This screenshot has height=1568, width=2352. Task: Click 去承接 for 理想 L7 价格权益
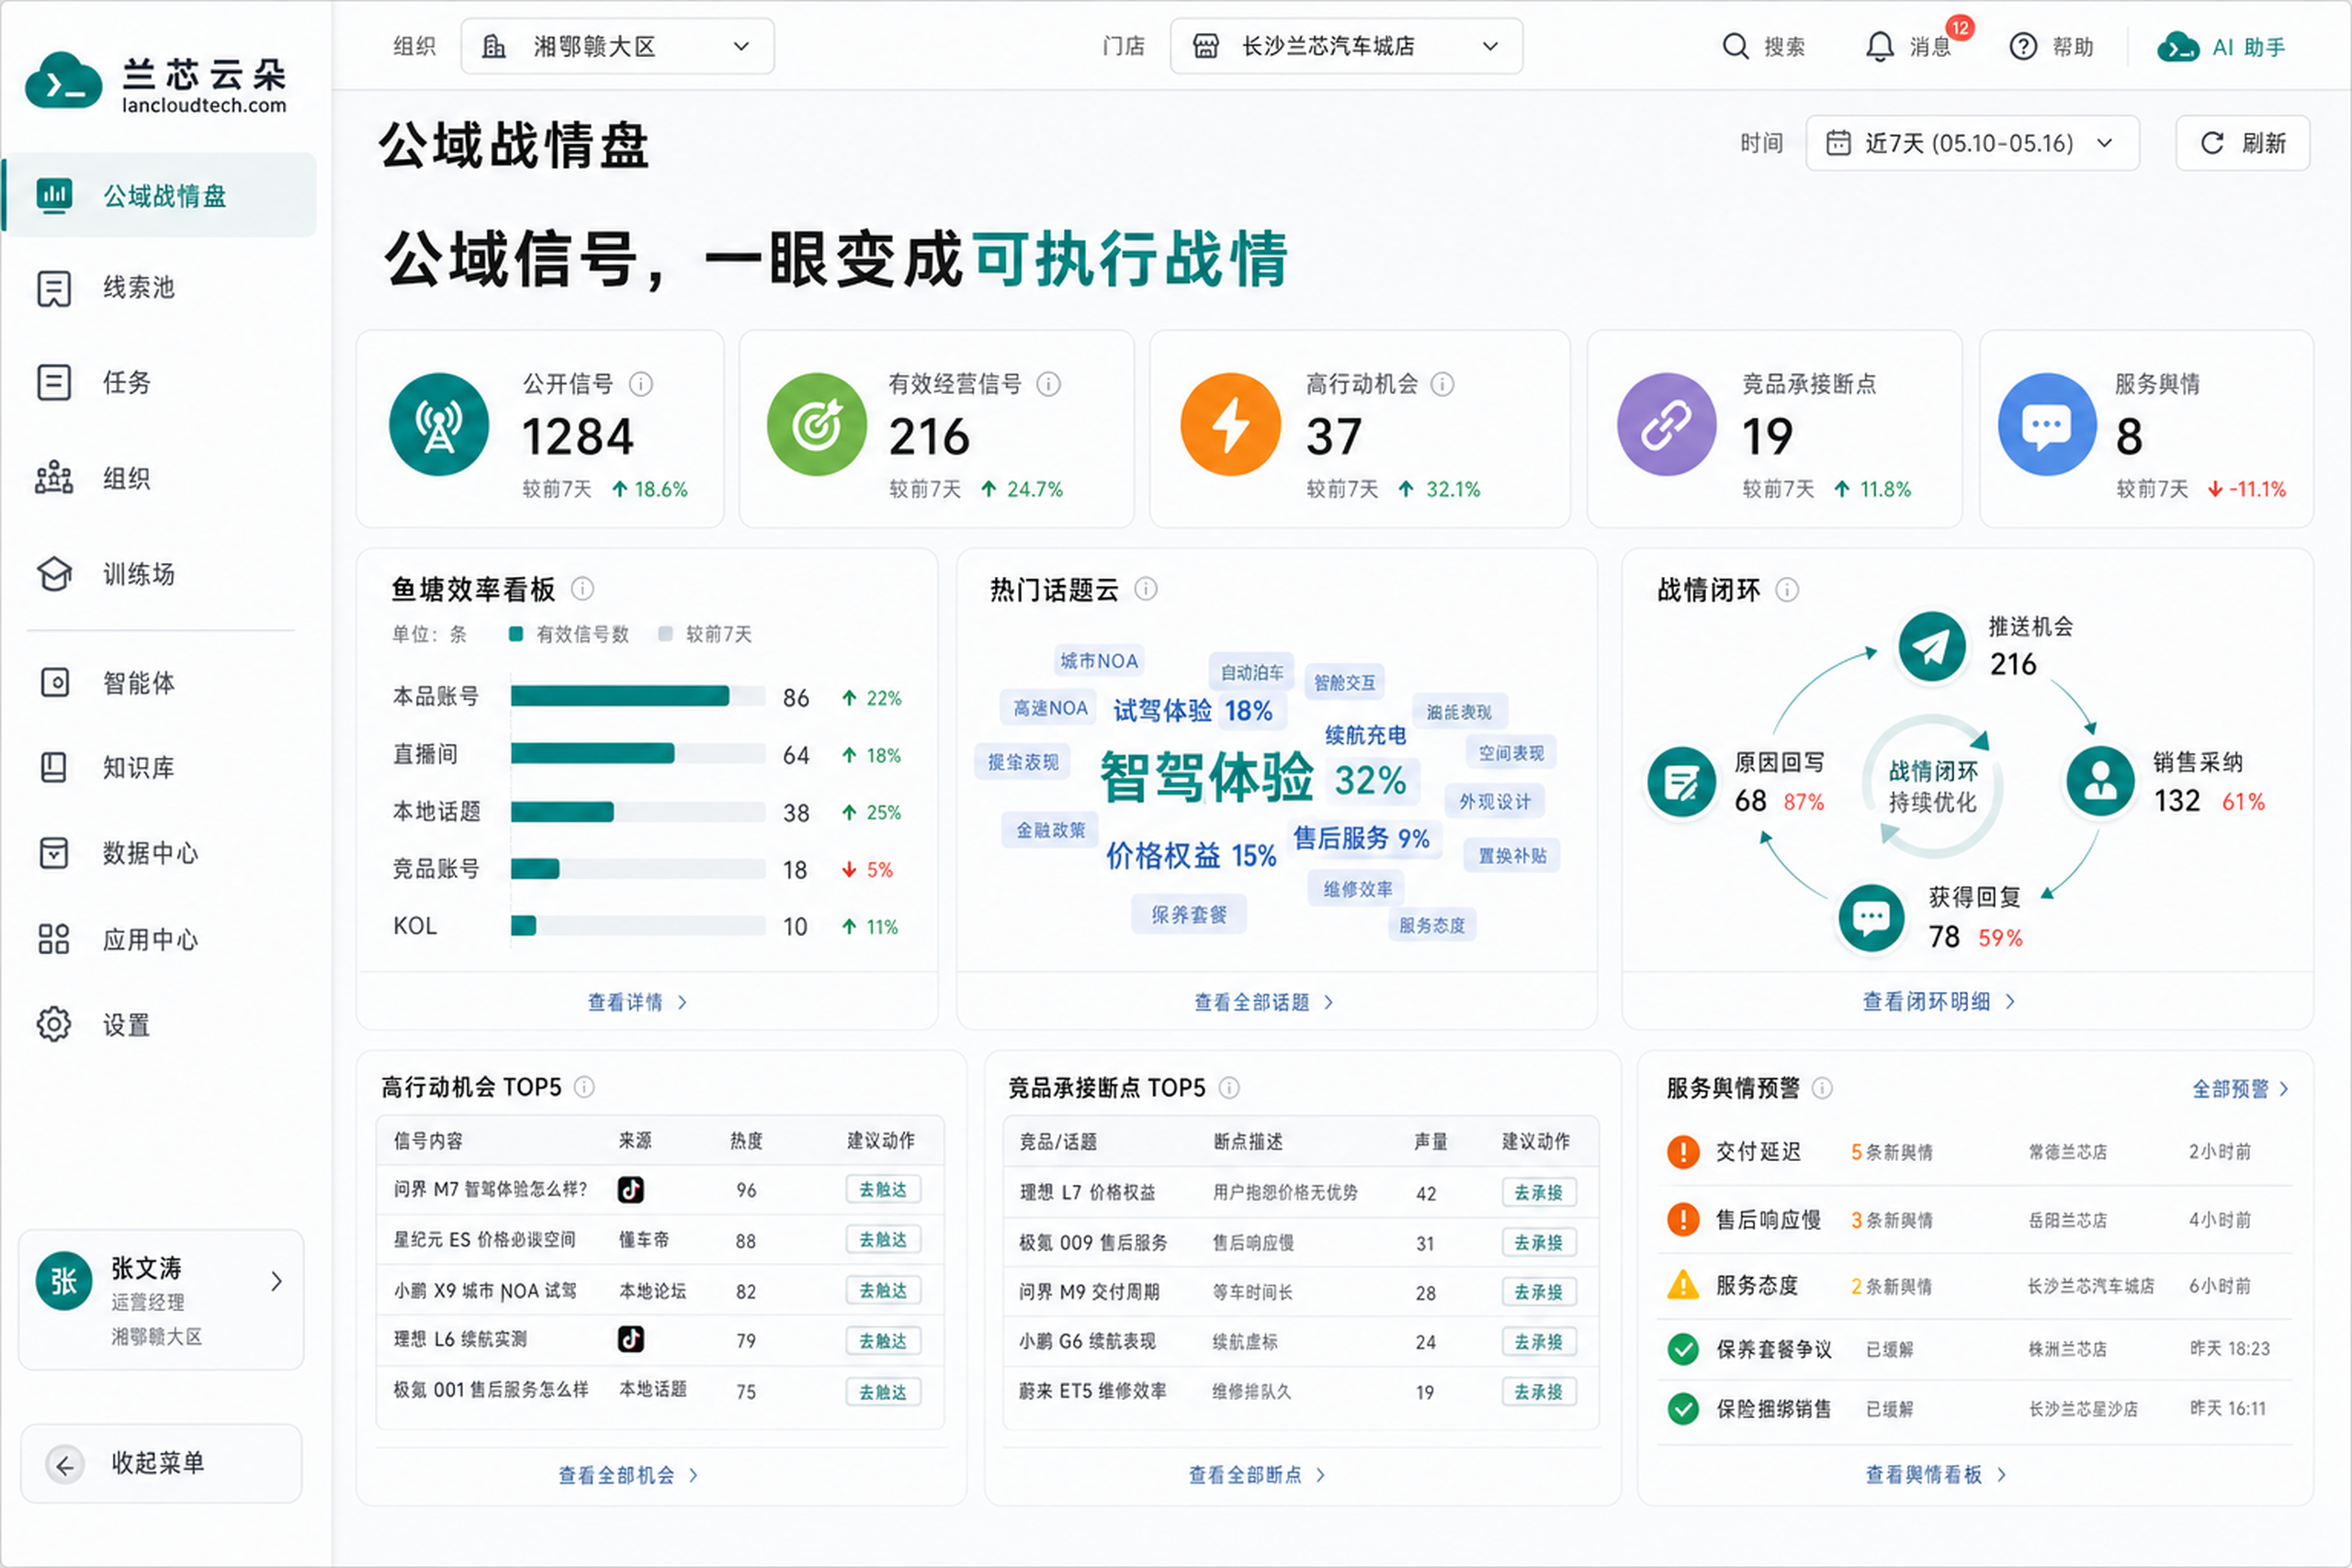pyautogui.click(x=1539, y=1192)
